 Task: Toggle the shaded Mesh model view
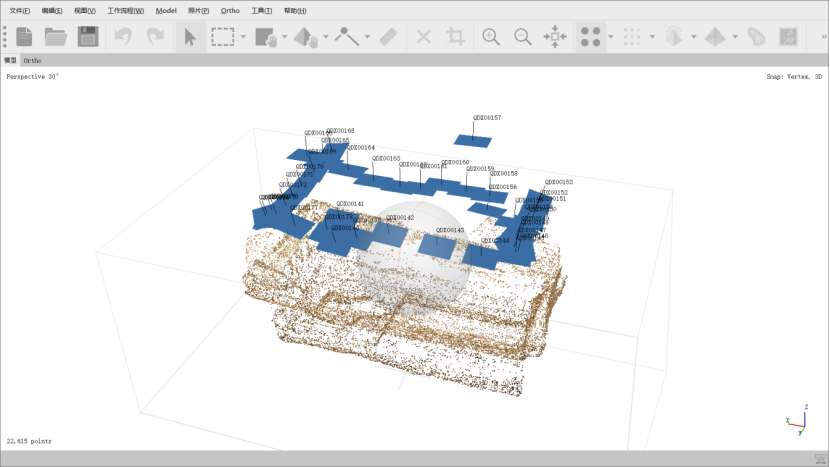pyautogui.click(x=673, y=37)
